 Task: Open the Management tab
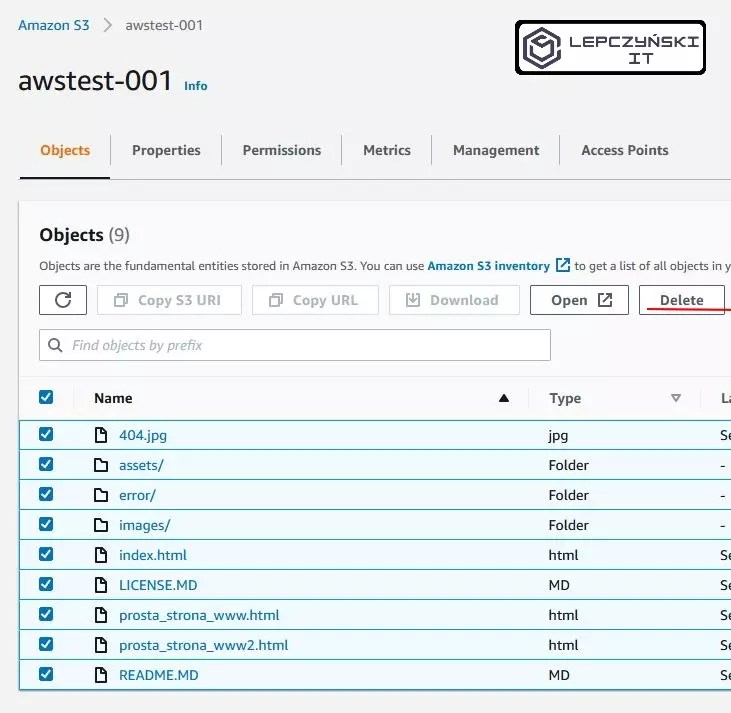click(496, 150)
